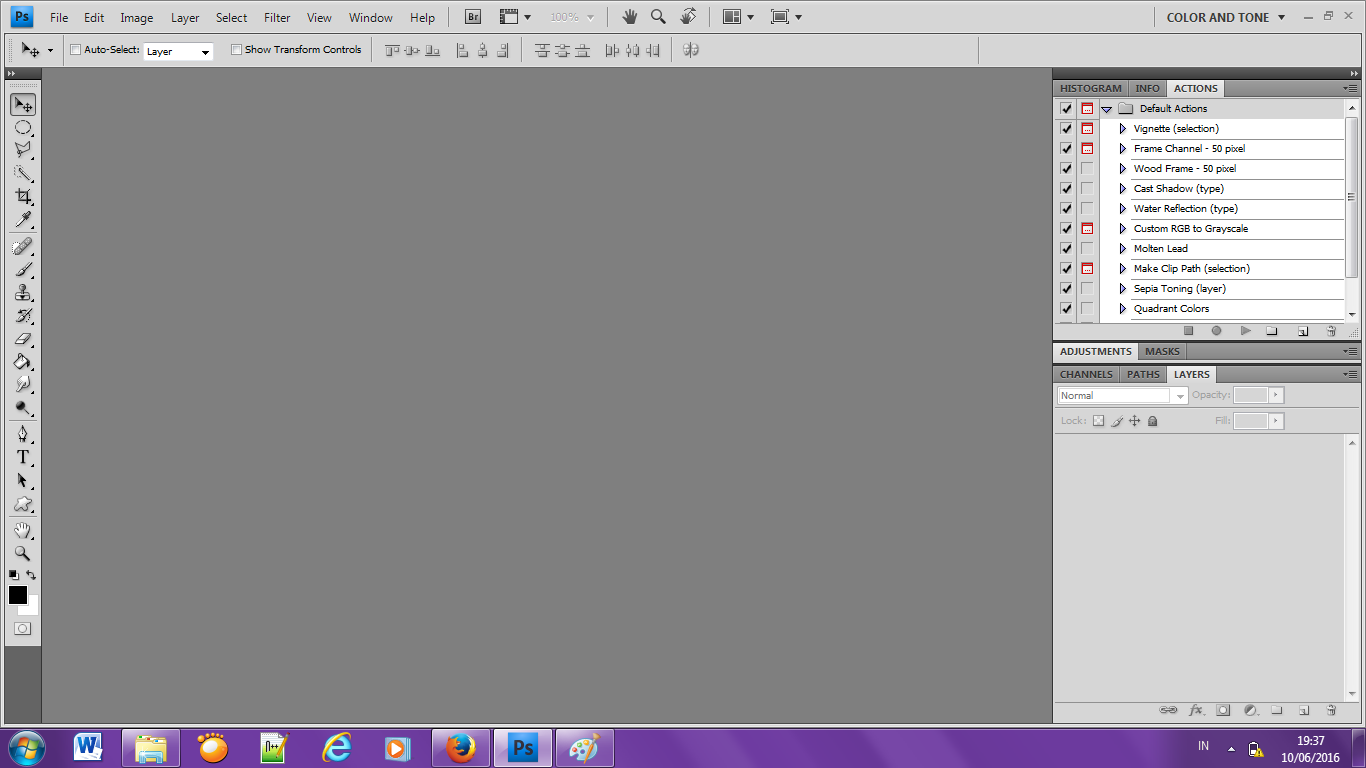Select the Path Selection tool
Viewport: 1366px width, 768px height.
(23, 480)
